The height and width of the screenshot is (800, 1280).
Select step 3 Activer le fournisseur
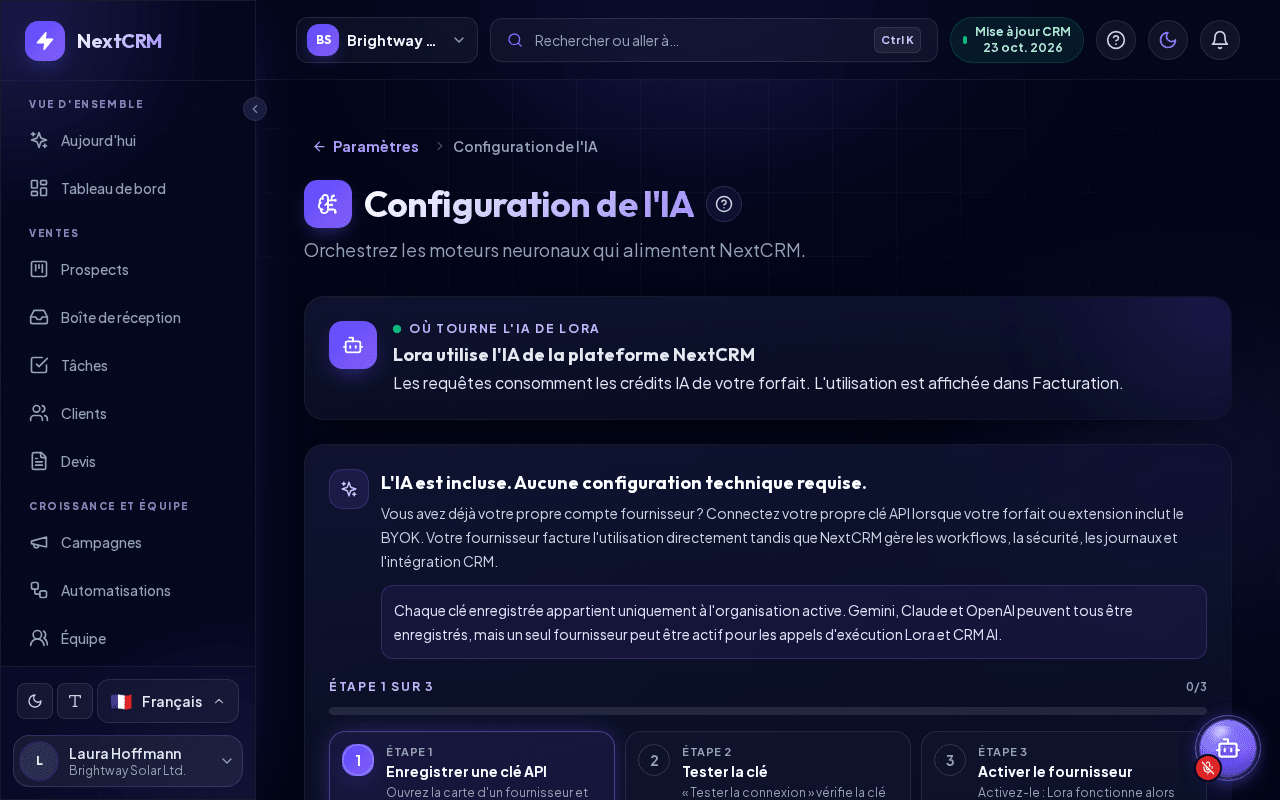click(x=1064, y=766)
